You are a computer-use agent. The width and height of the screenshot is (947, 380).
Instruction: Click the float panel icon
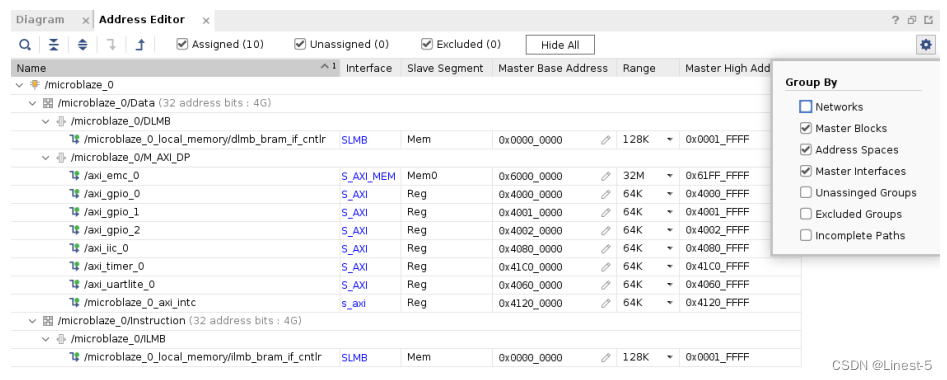pyautogui.click(x=912, y=20)
